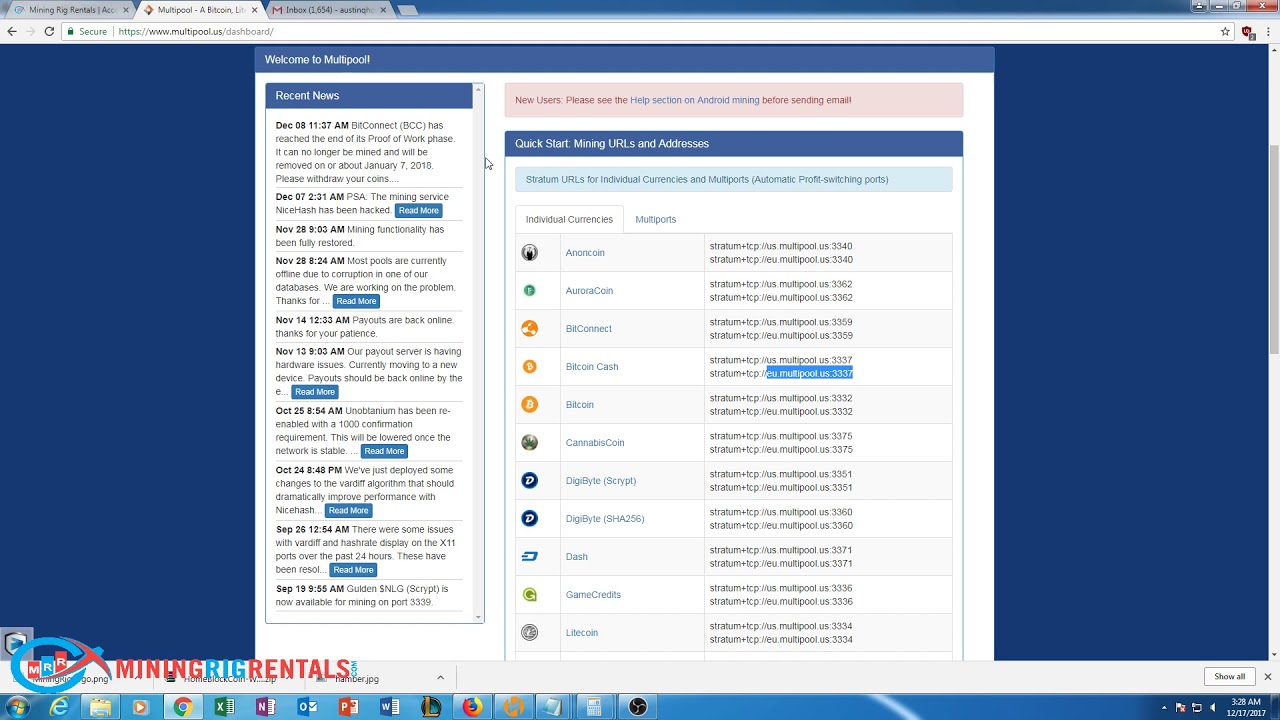Open the Bitcoin Cash link
1280x720 pixels.
tap(592, 367)
